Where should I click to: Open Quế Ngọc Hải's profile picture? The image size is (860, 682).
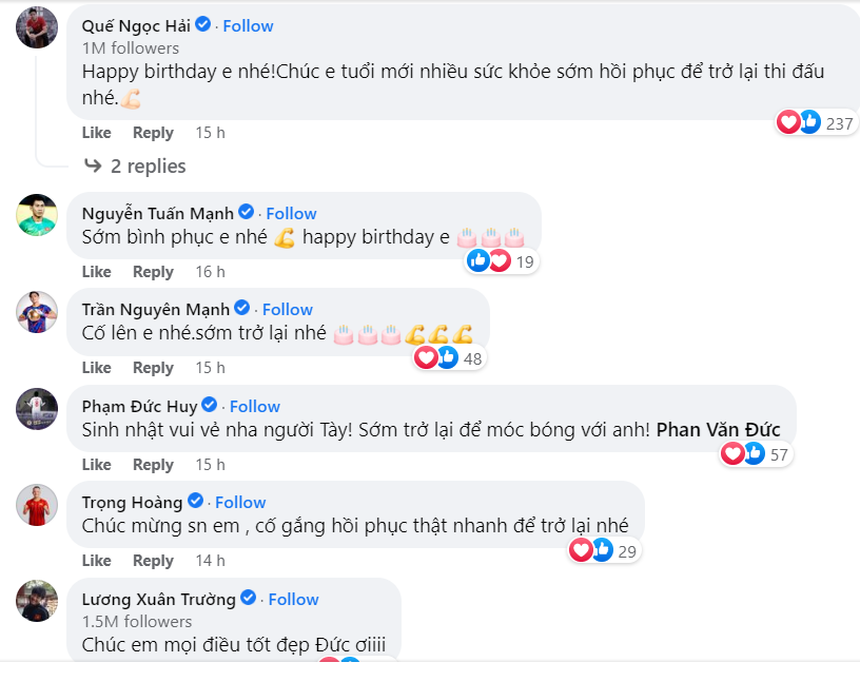click(x=37, y=26)
